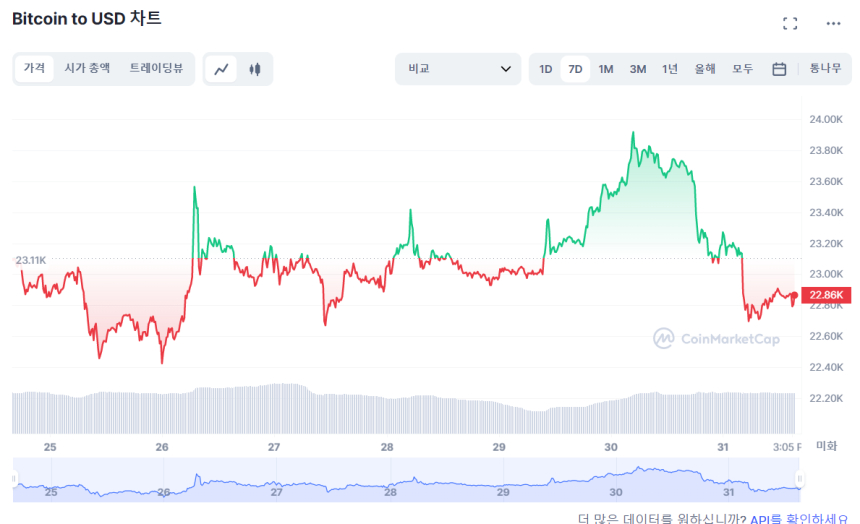
Task: Choose the 1년 (1 year) range
Action: tap(670, 69)
